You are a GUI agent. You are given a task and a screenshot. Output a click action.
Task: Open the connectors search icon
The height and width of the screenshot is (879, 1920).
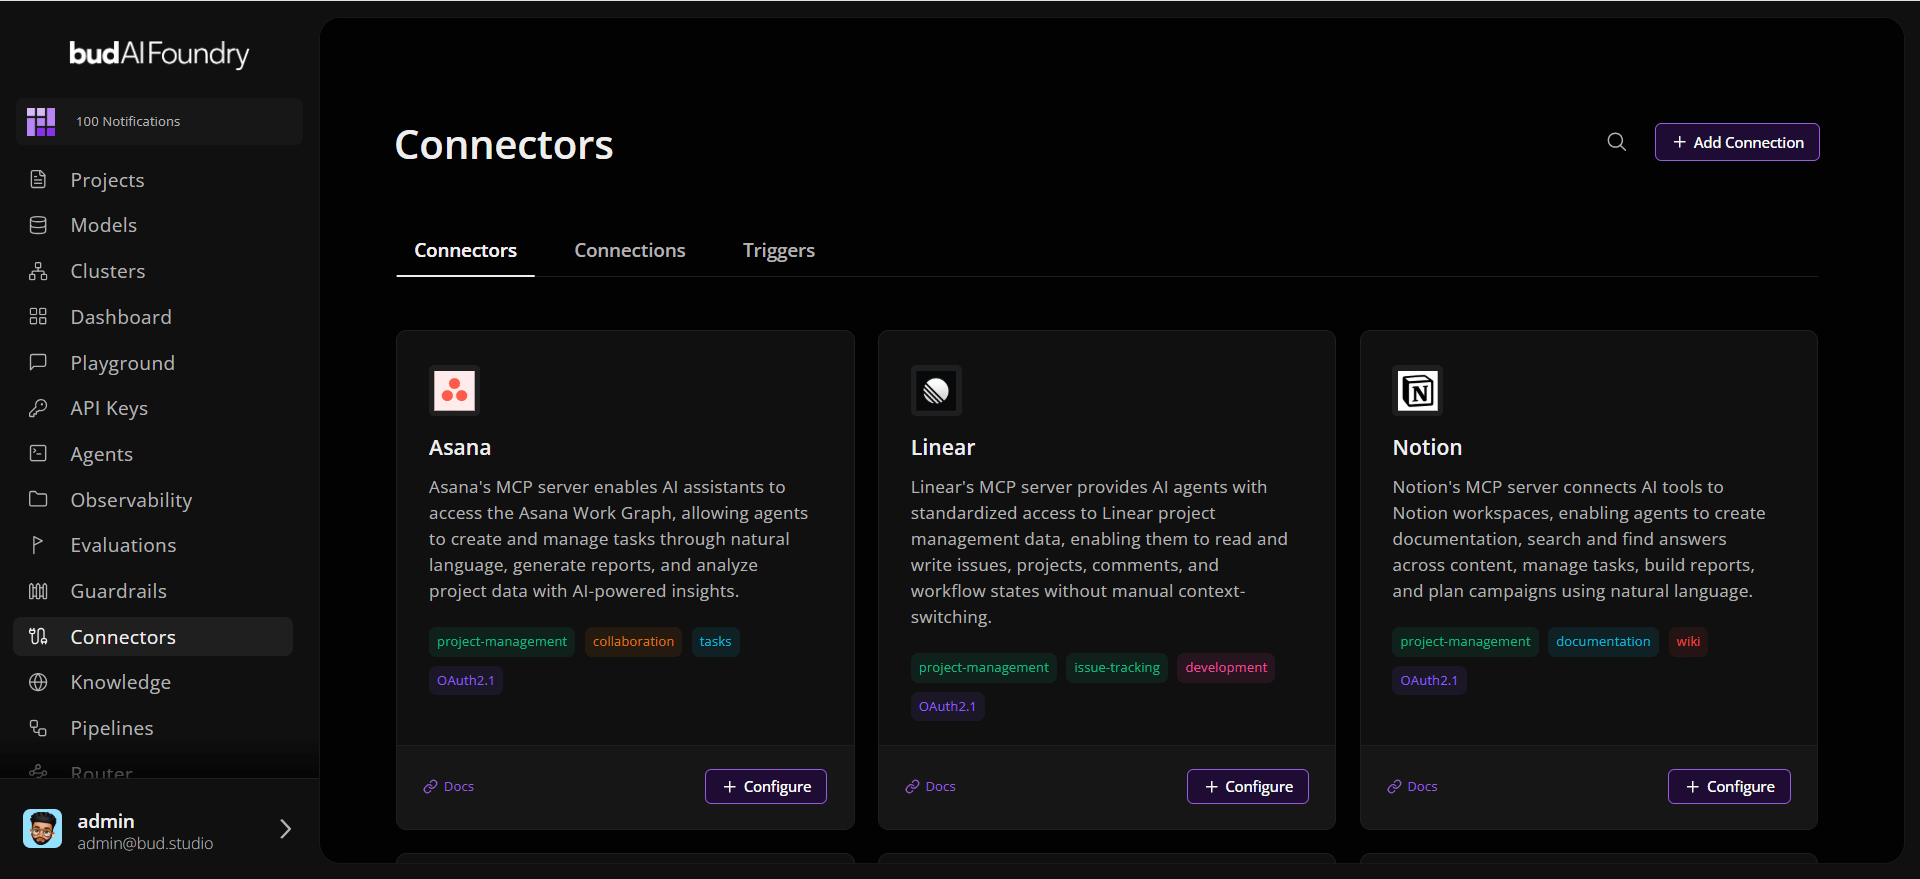pyautogui.click(x=1616, y=142)
